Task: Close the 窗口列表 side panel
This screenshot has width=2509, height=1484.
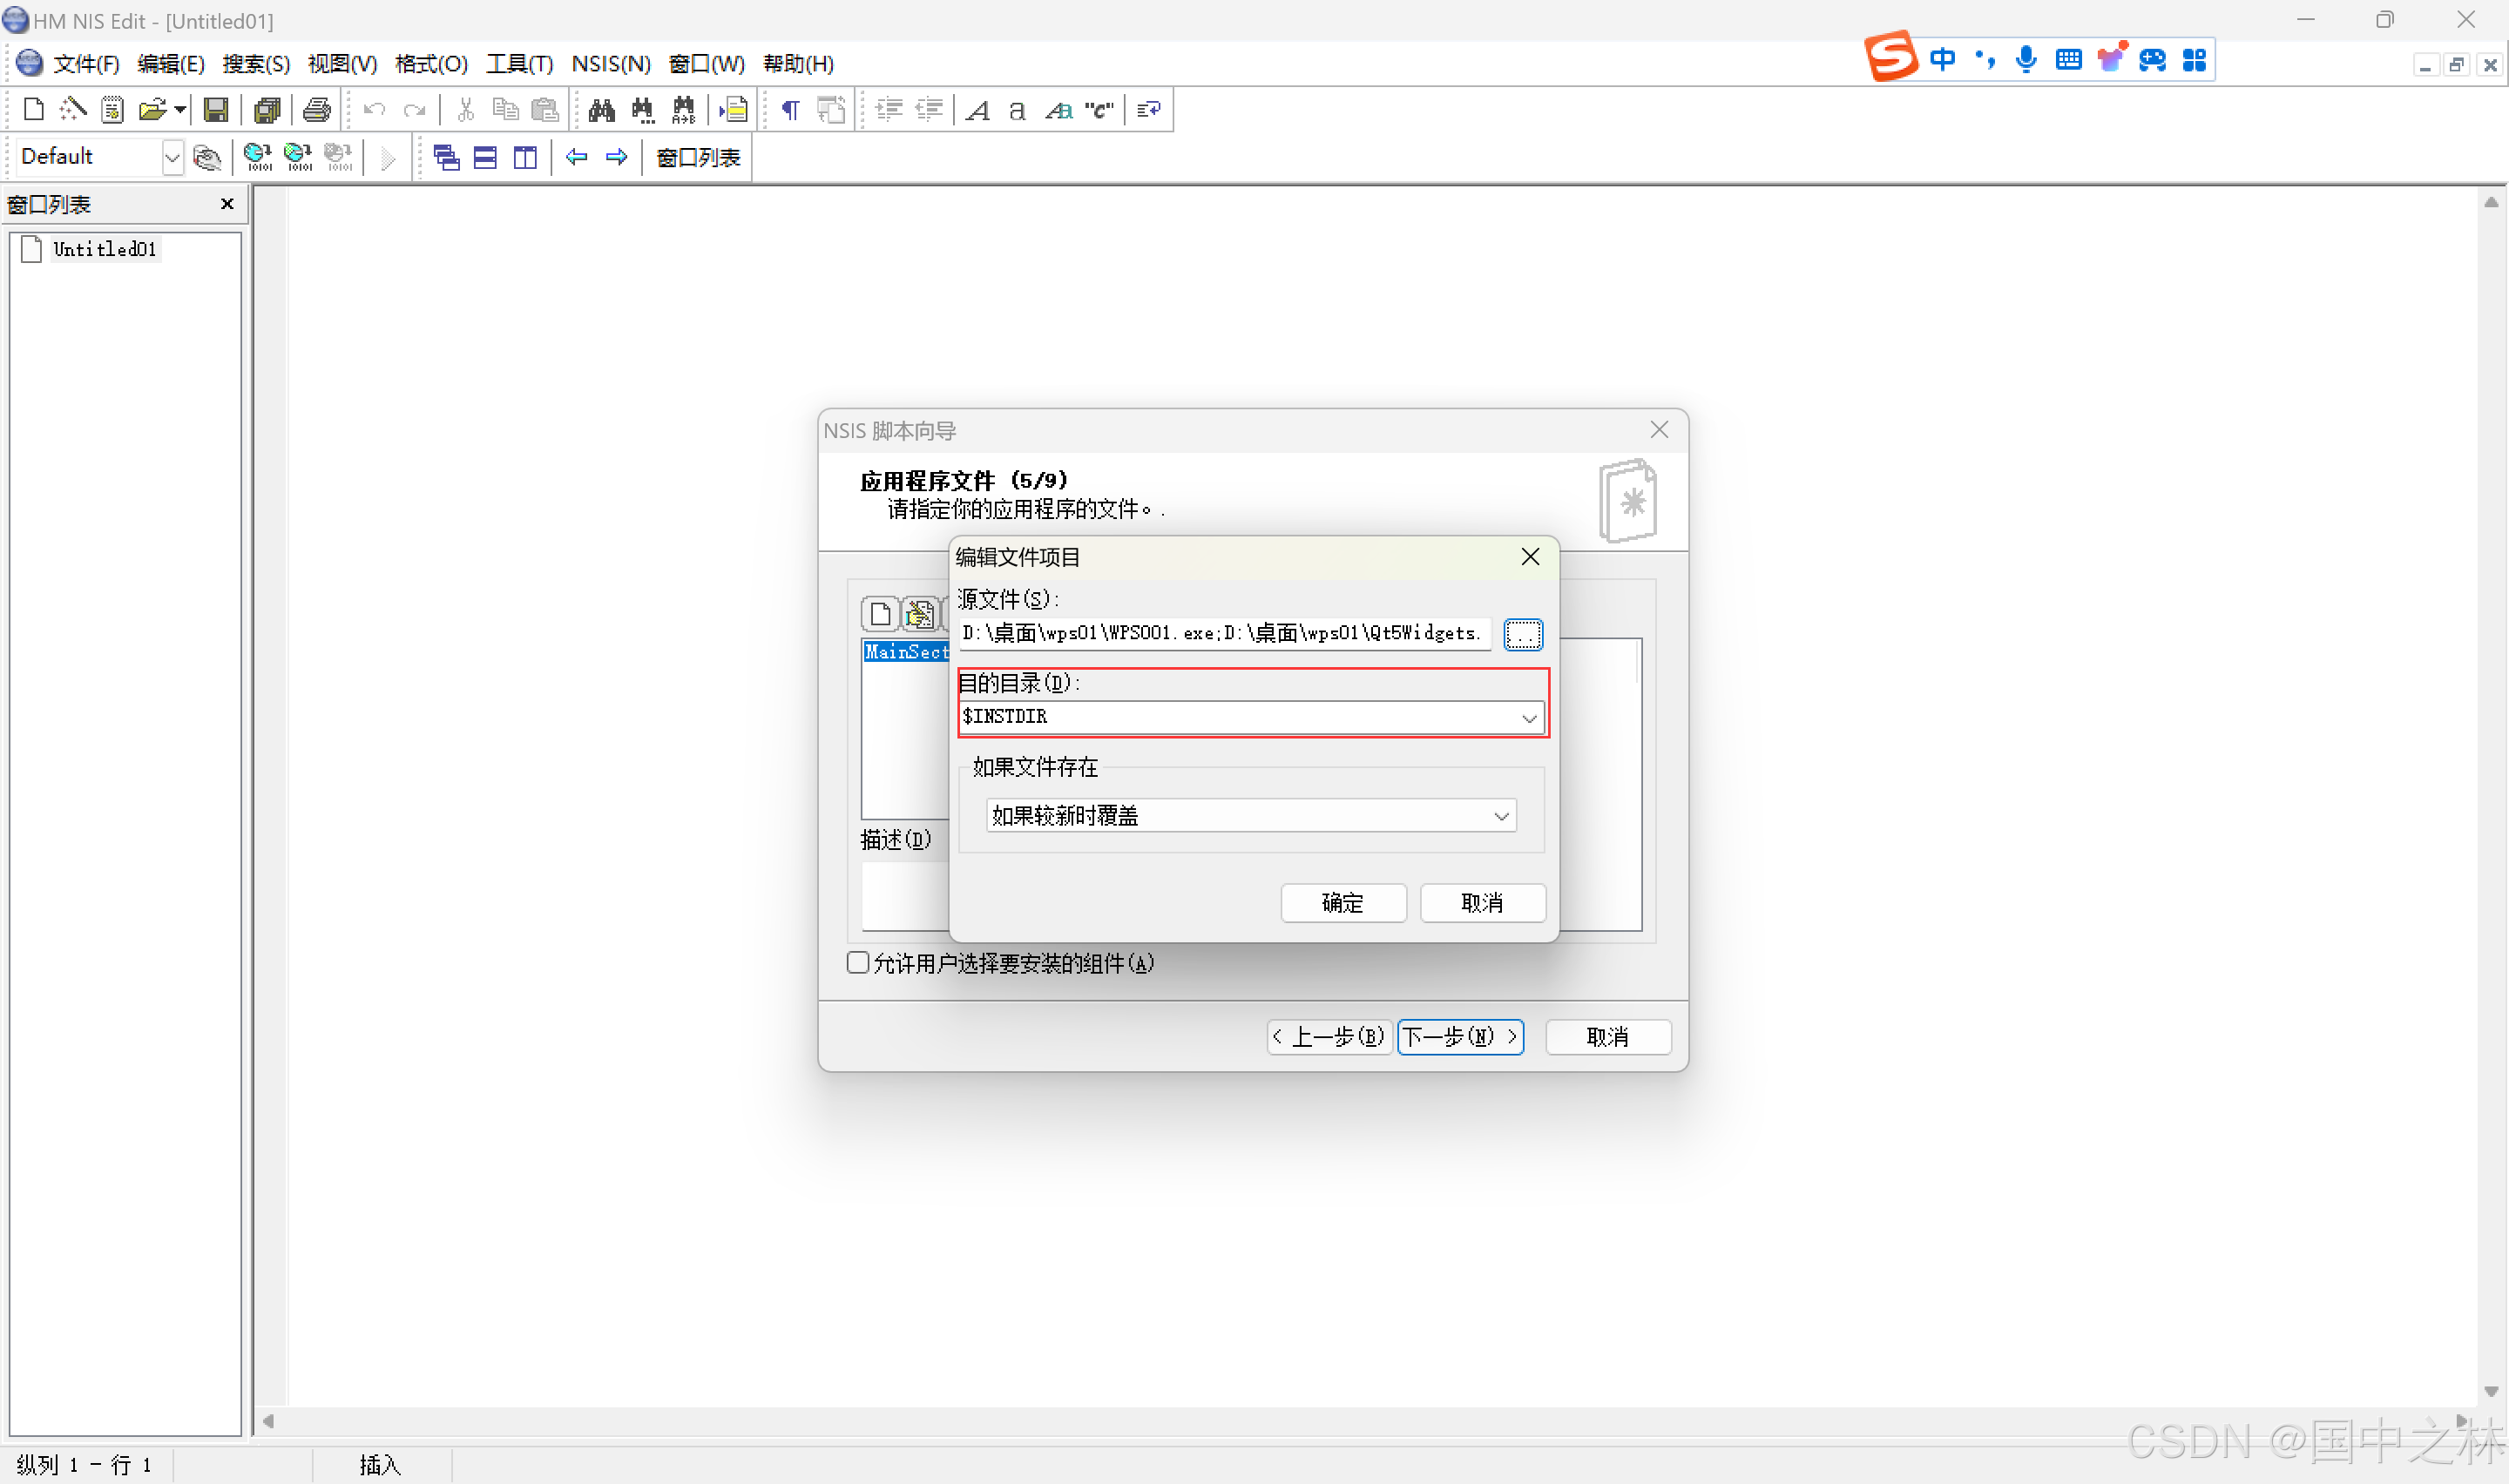Action: pos(227,204)
